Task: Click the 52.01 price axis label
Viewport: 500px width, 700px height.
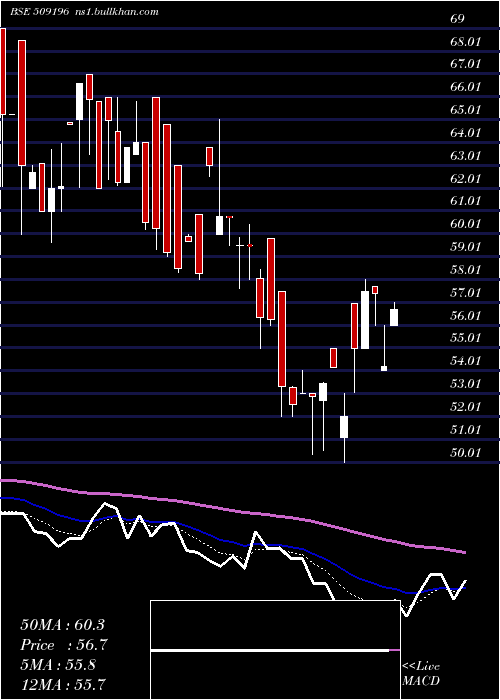Action: 466,407
